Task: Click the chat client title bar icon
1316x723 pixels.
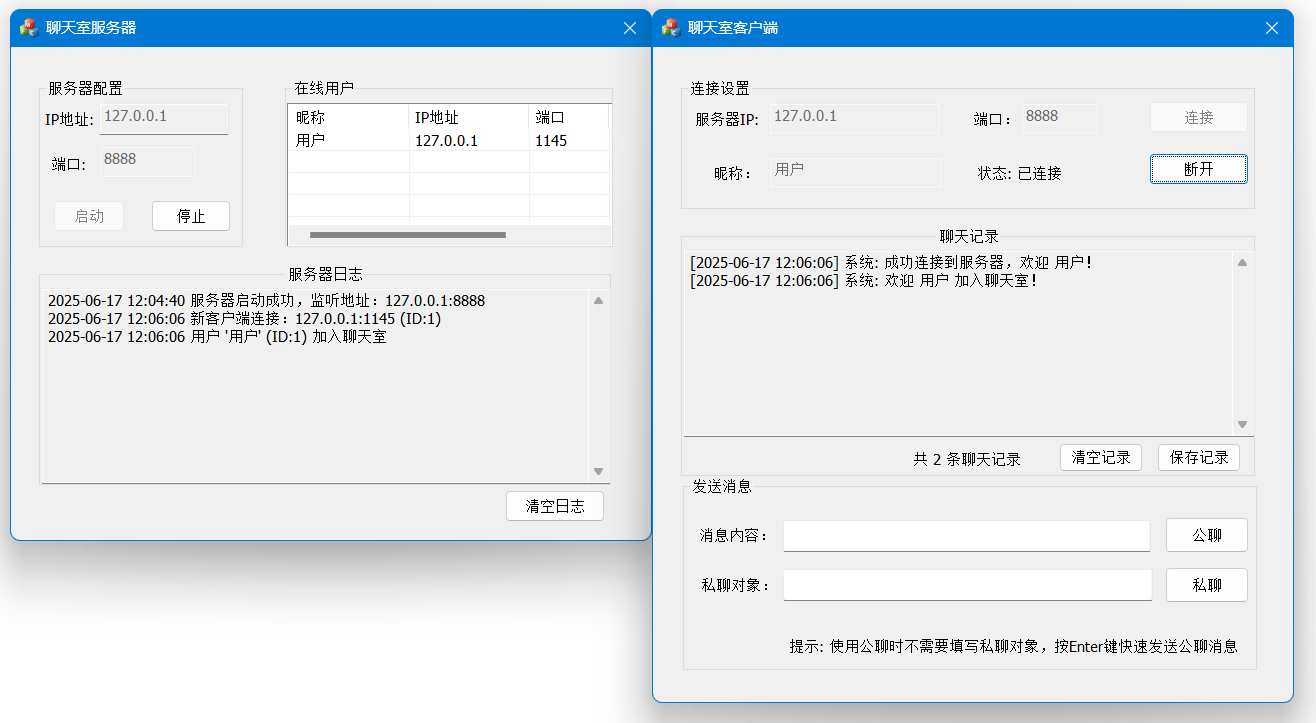Action: coord(671,28)
